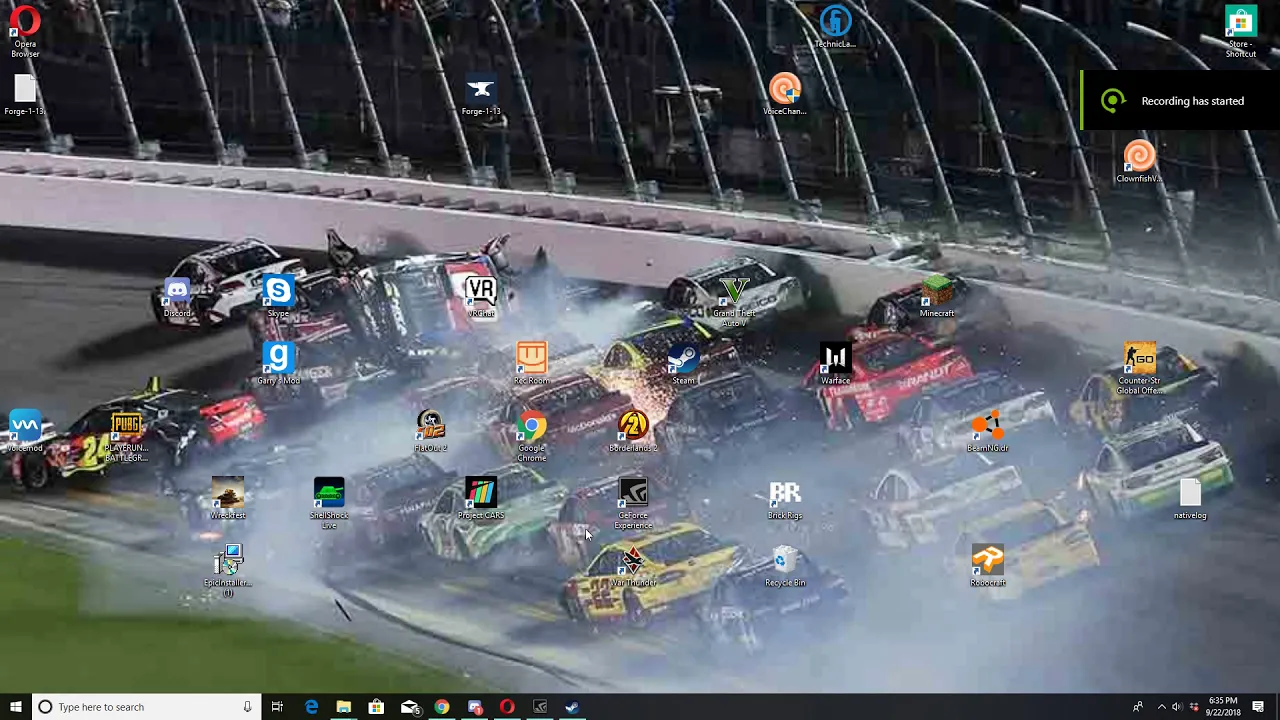Switch to Discord on the taskbar
This screenshot has width=1280, height=720.
474,707
